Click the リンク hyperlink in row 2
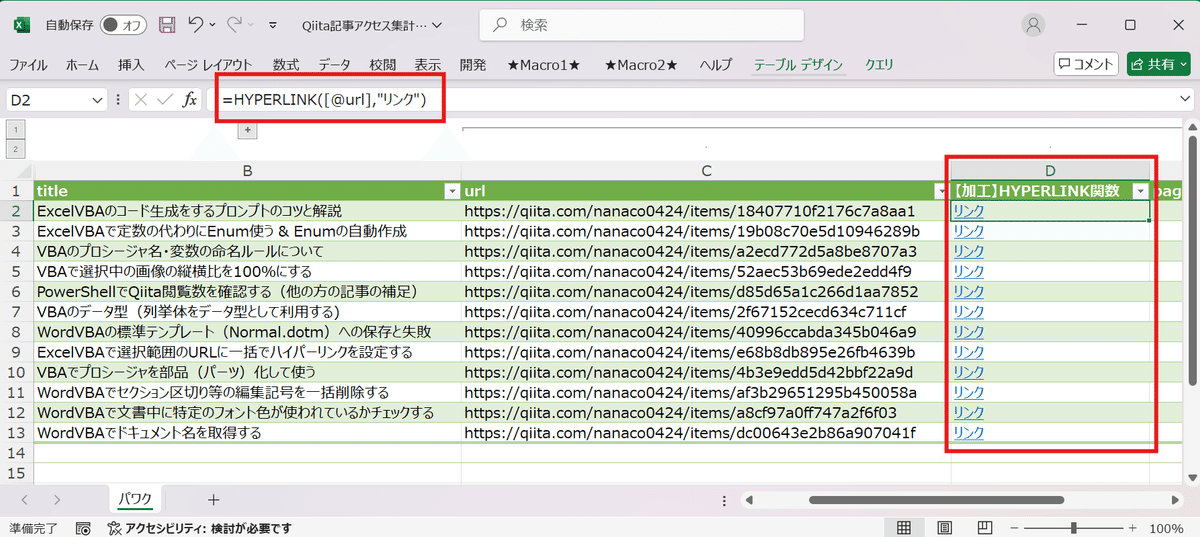Viewport: 1200px width, 537px height. tap(968, 211)
